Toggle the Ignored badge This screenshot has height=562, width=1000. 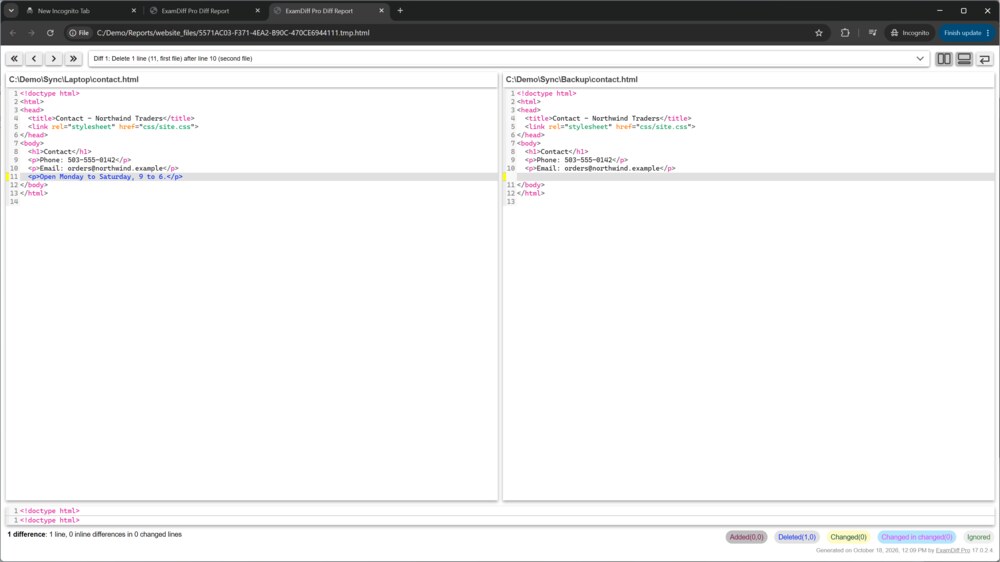pyautogui.click(x=978, y=537)
